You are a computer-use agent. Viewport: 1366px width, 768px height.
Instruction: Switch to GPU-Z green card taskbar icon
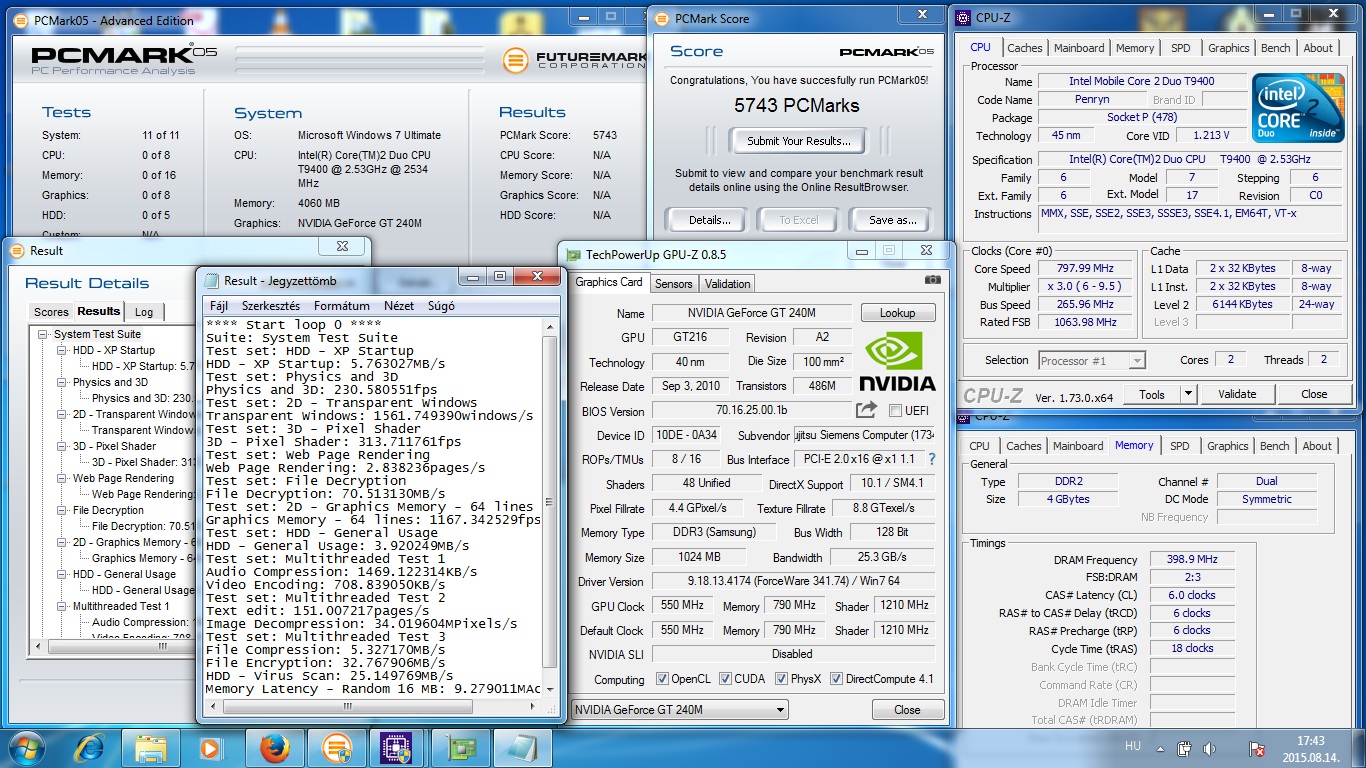pyautogui.click(x=461, y=748)
